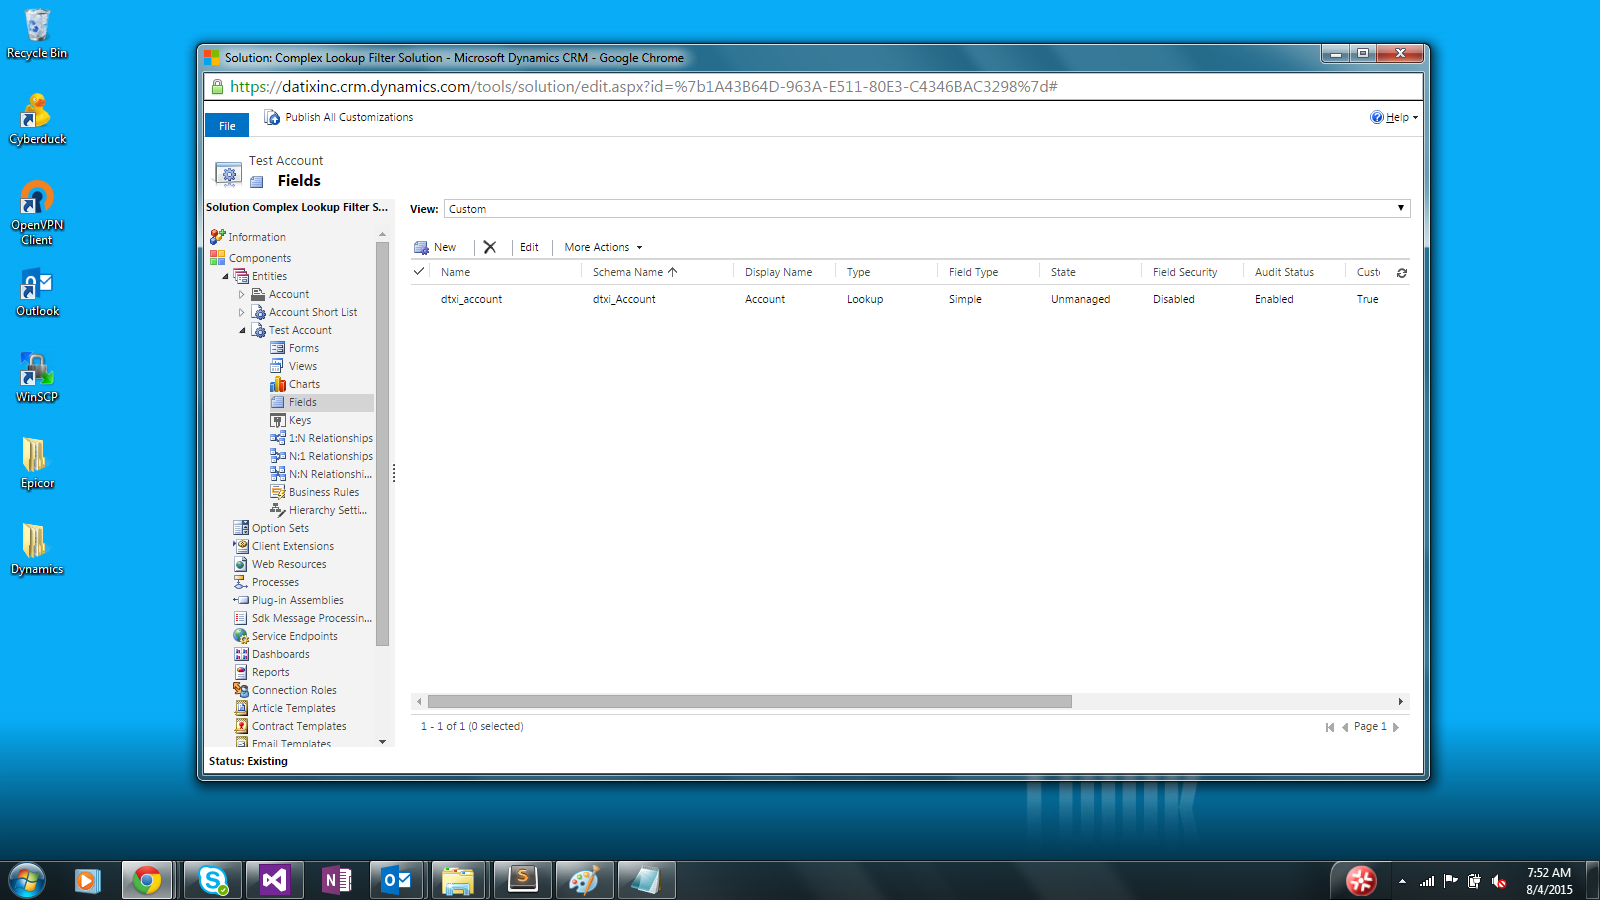Click the horizontal scrollbar thumb in grid
The image size is (1600, 900).
click(x=750, y=701)
